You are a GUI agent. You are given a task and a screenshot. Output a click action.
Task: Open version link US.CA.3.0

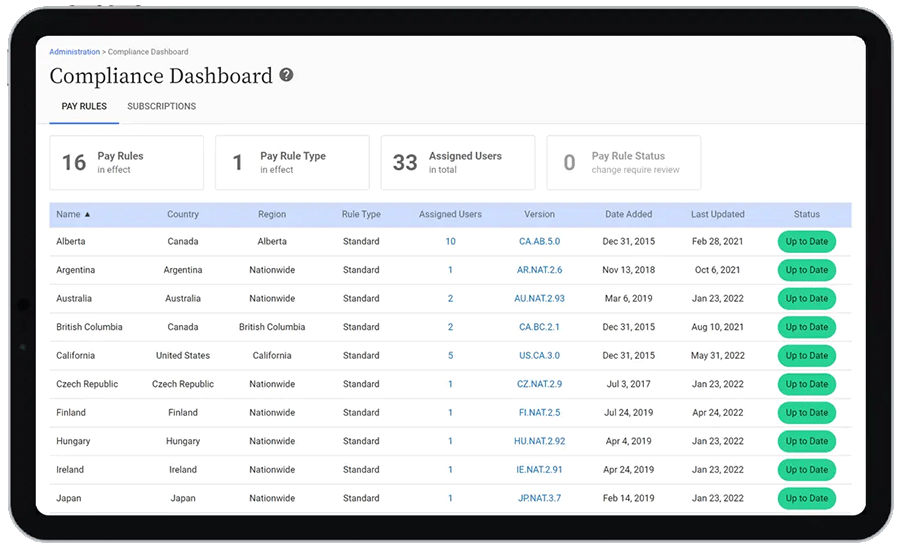tap(539, 355)
